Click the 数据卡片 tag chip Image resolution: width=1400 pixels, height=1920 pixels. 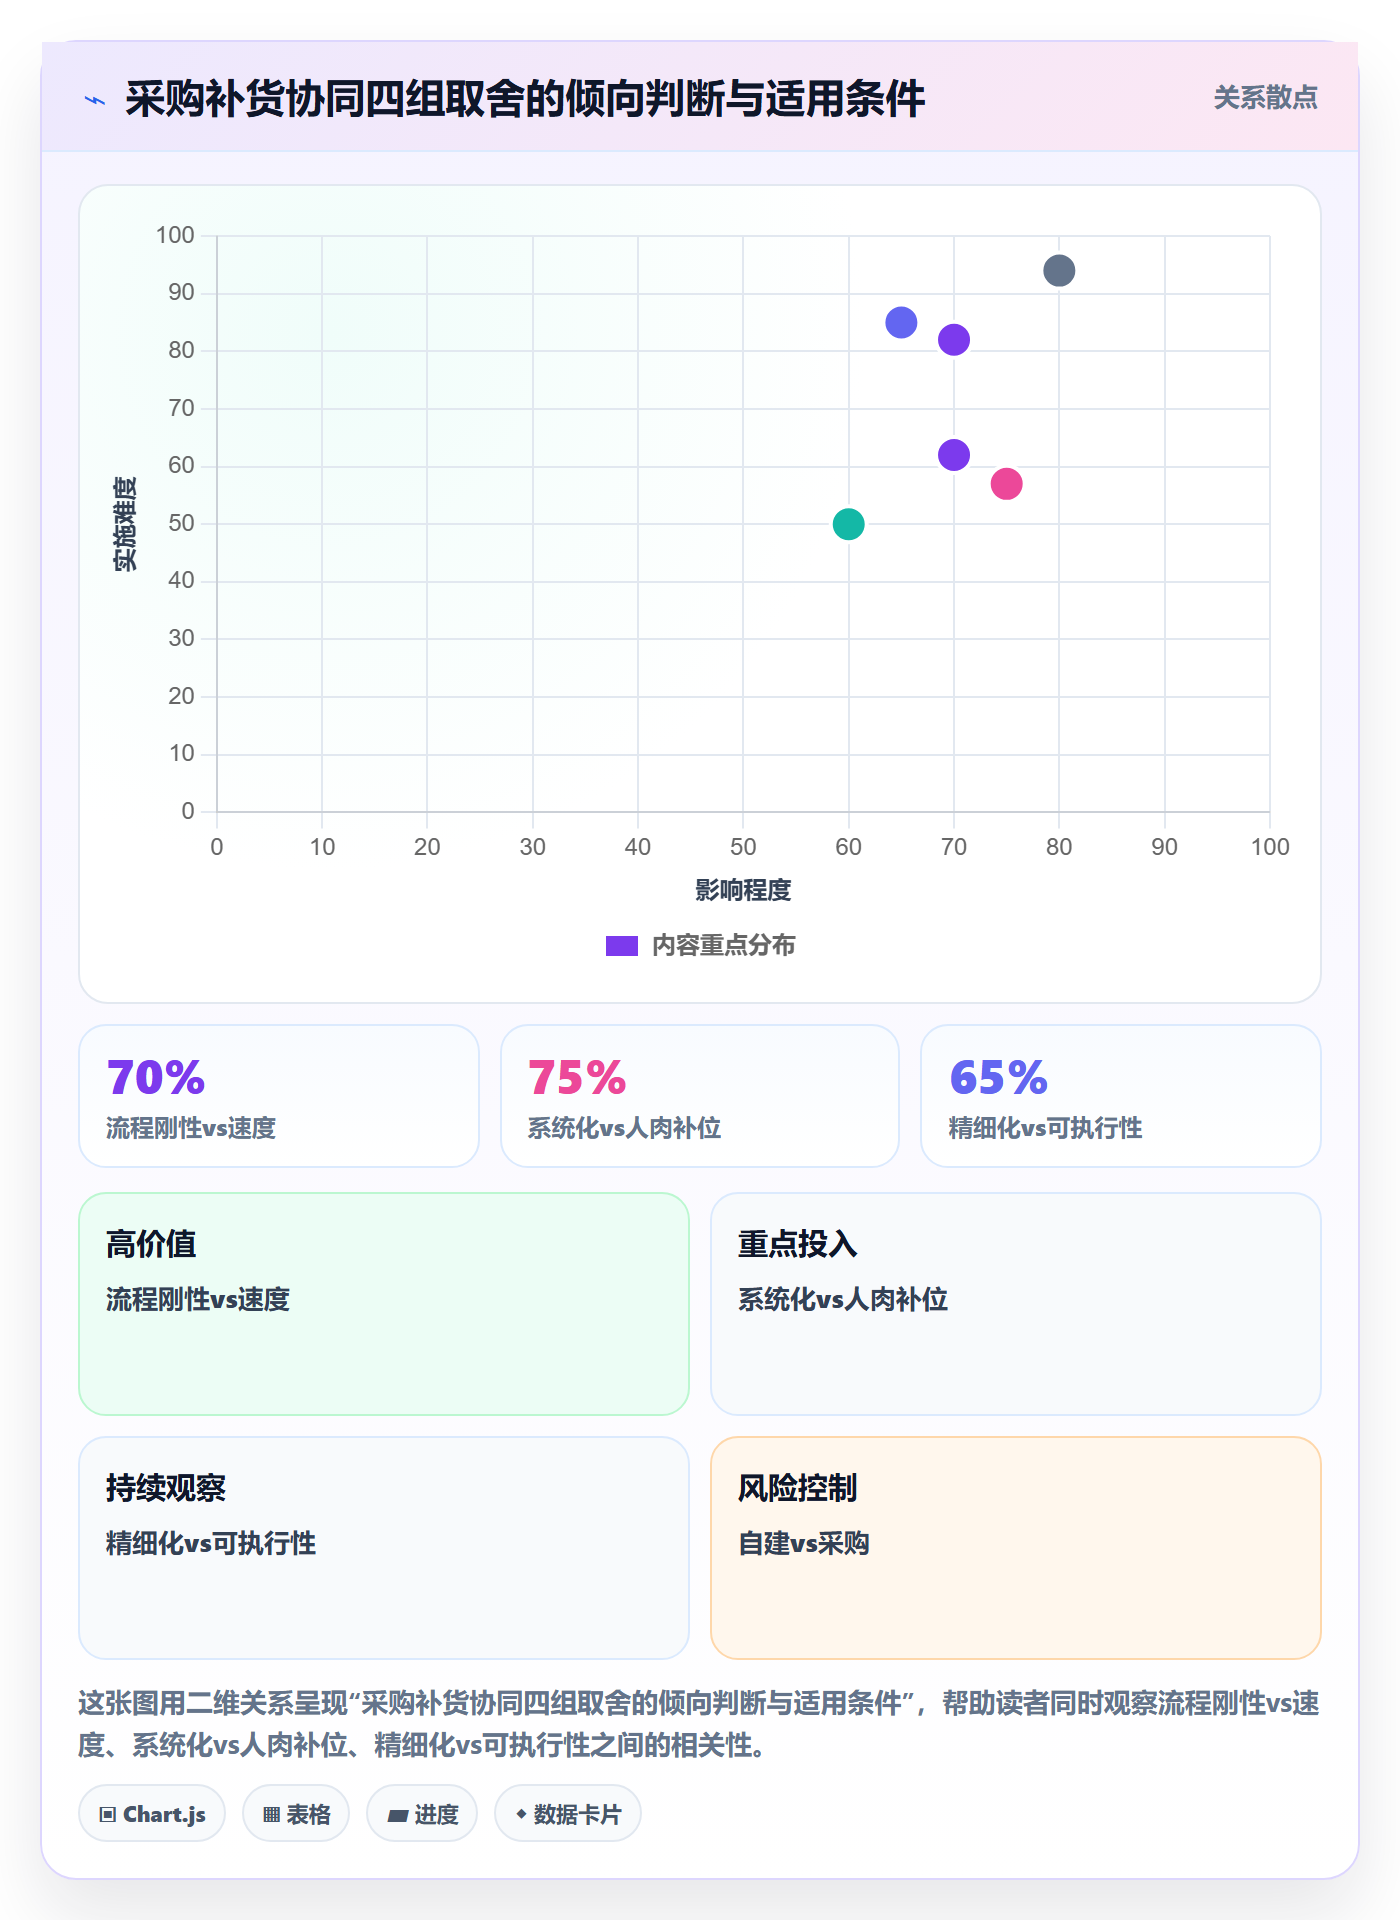[568, 1814]
